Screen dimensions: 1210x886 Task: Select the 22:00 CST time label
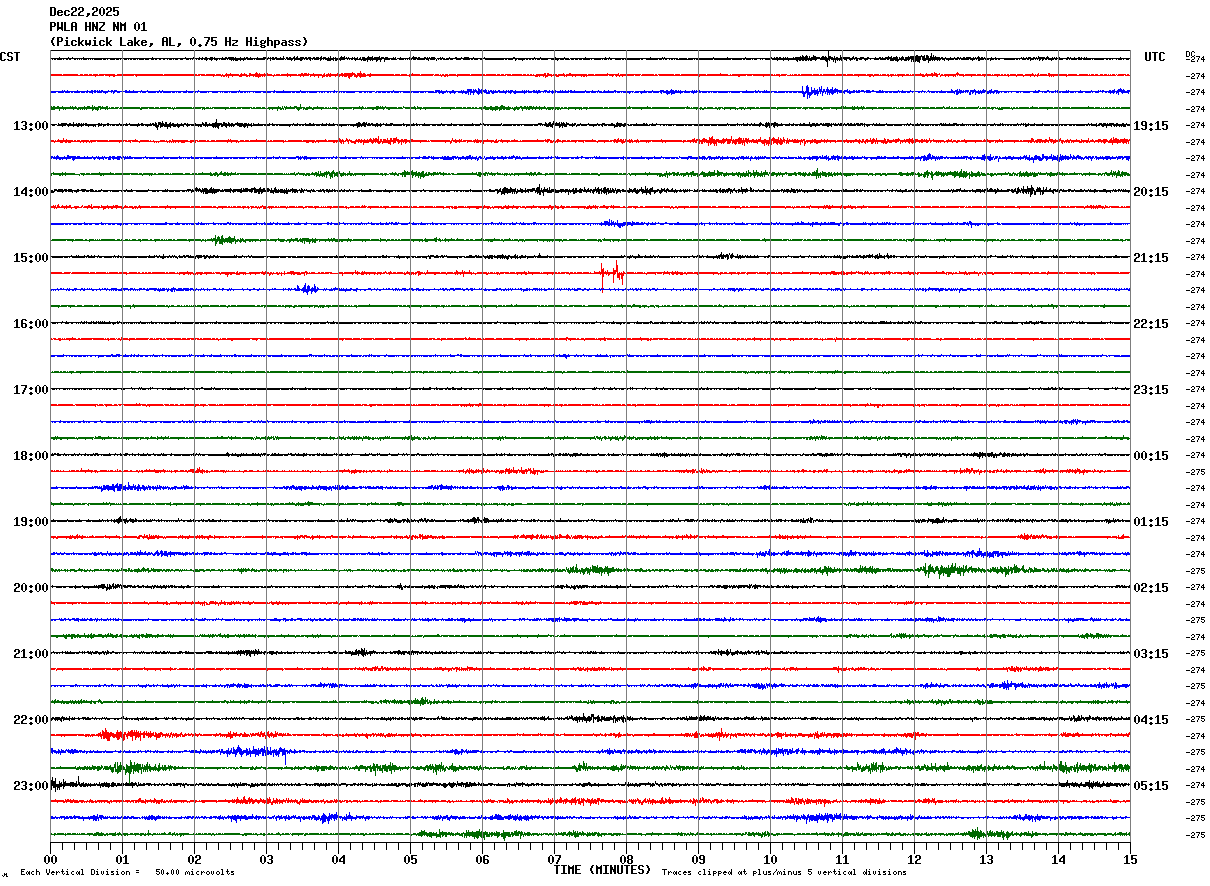[x=31, y=720]
